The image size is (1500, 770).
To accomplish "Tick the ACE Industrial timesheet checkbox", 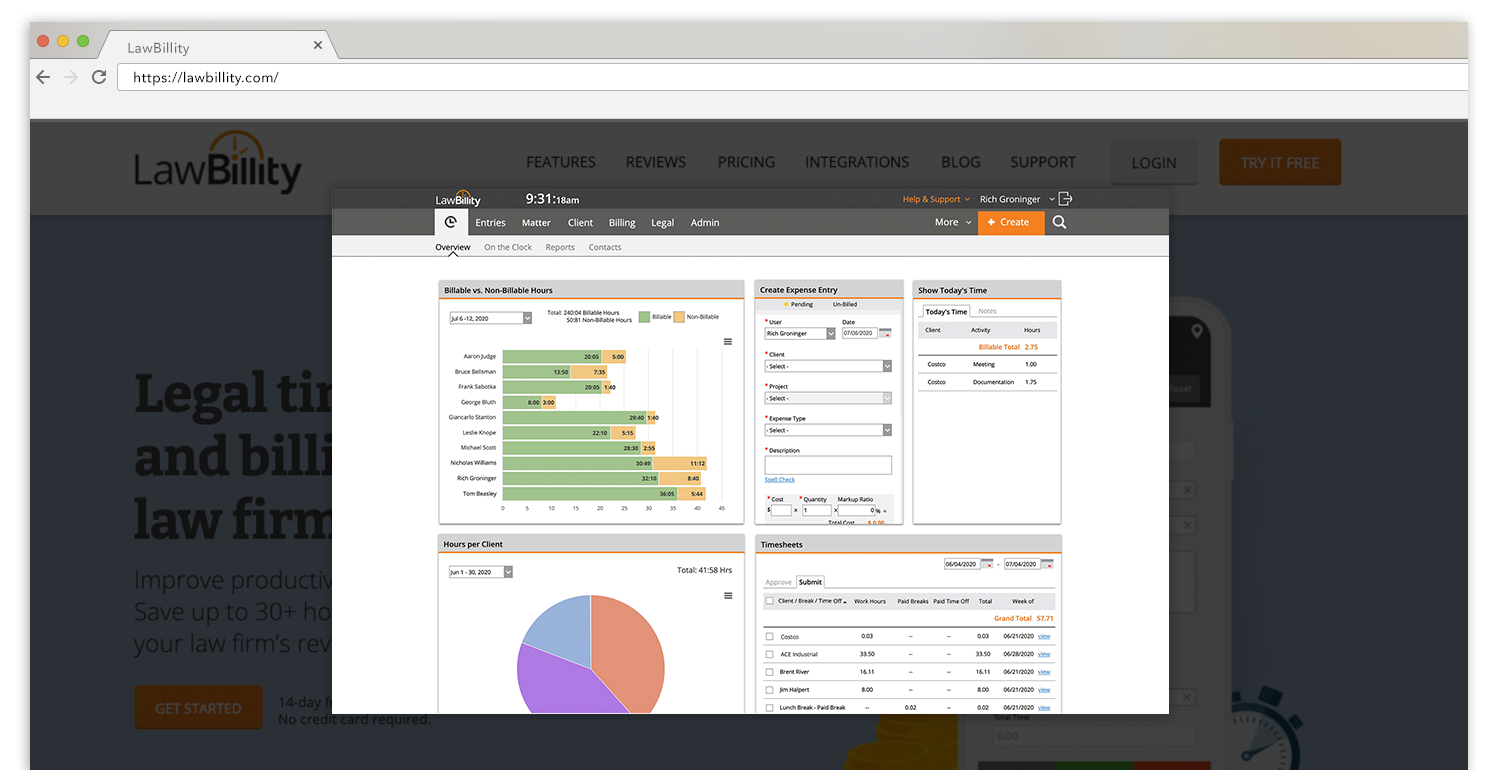I will click(x=769, y=655).
